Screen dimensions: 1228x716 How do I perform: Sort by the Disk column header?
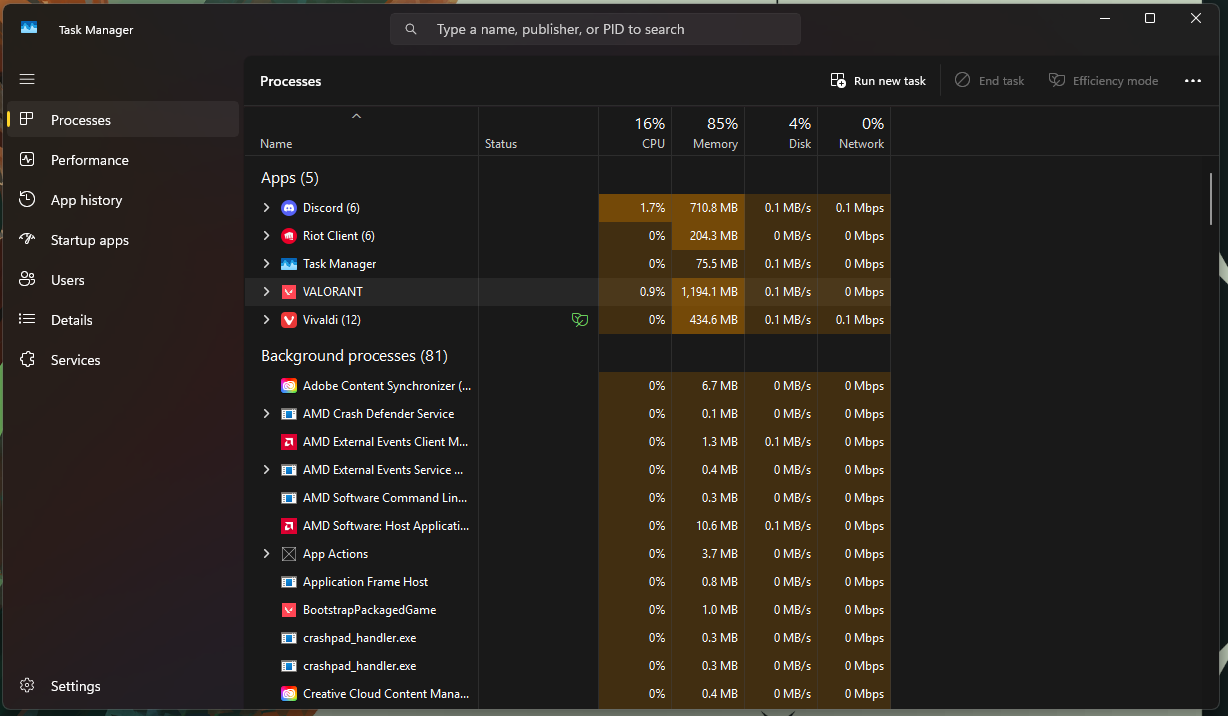[x=781, y=131]
